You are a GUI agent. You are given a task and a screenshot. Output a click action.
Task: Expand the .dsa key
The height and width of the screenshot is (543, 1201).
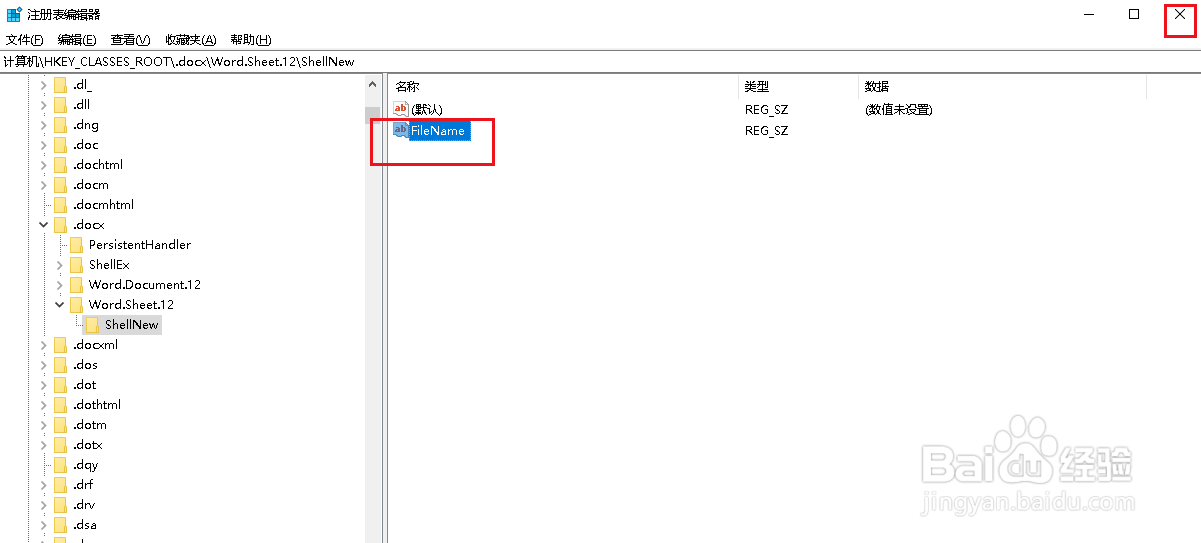pyautogui.click(x=43, y=525)
